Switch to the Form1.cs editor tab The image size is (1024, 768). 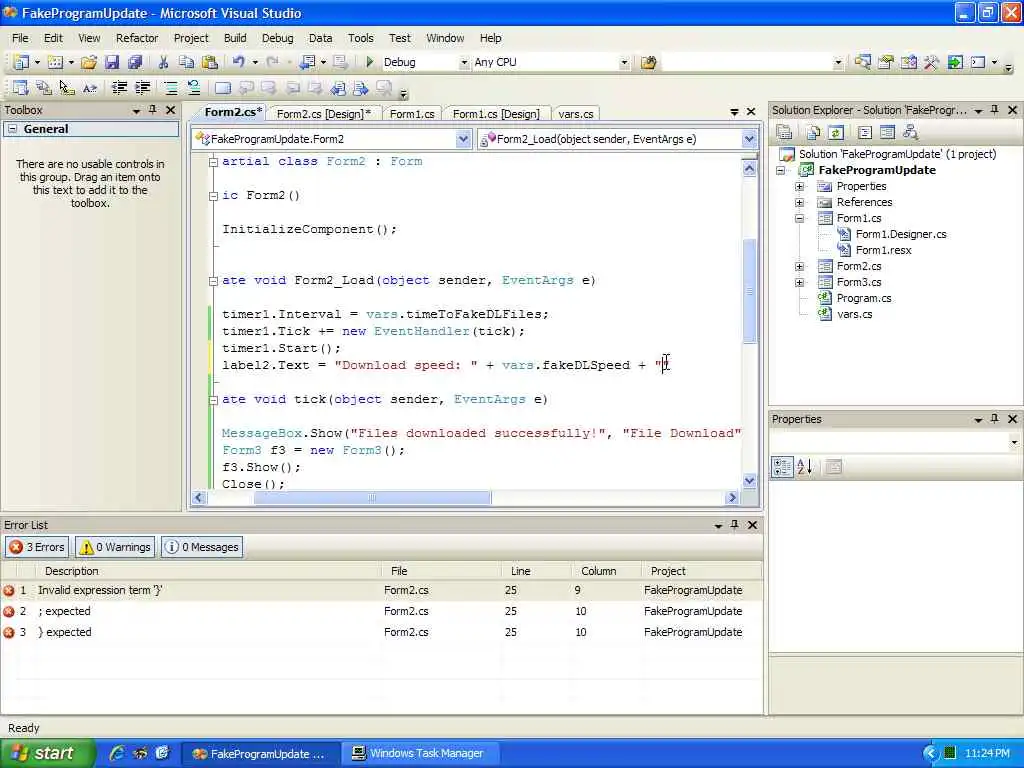(412, 114)
